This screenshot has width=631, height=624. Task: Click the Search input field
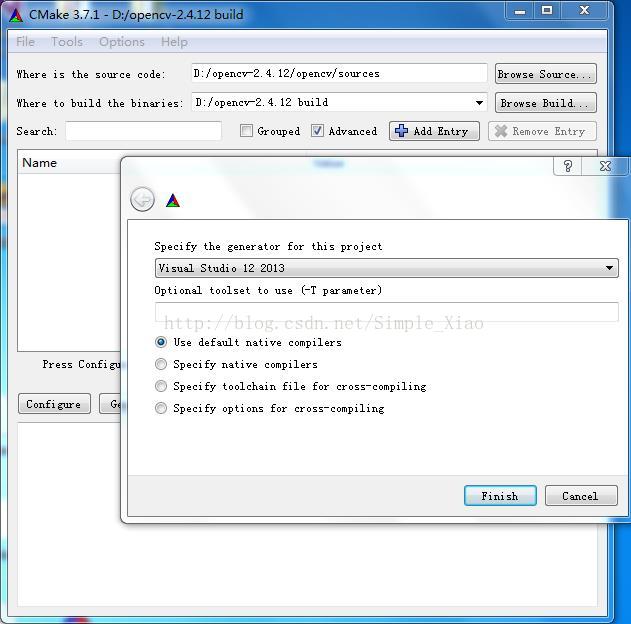[x=144, y=131]
